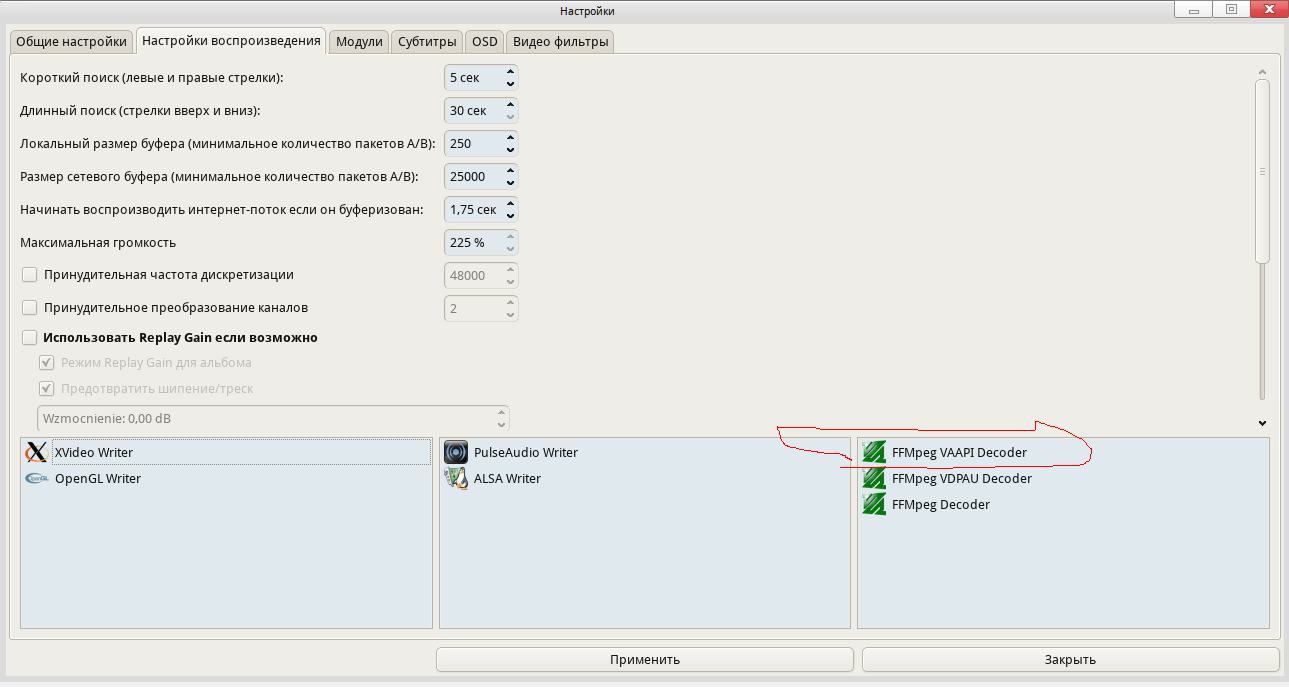Select OpenGL Writer in the list
The image size is (1289, 687).
pos(226,478)
